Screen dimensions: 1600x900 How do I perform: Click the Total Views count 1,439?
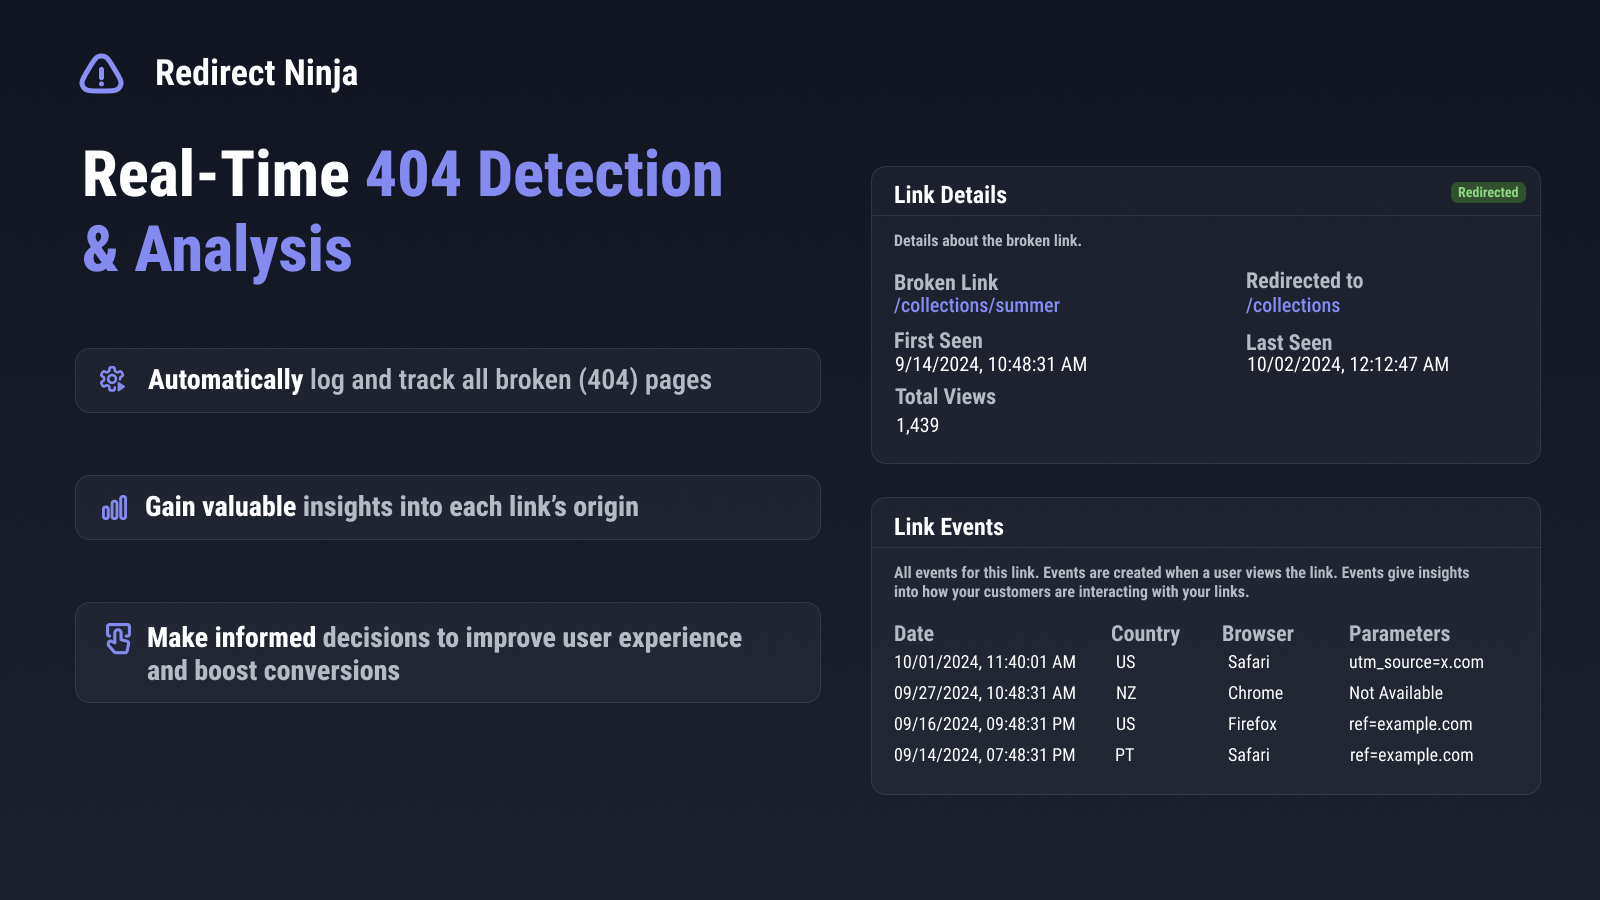click(917, 425)
